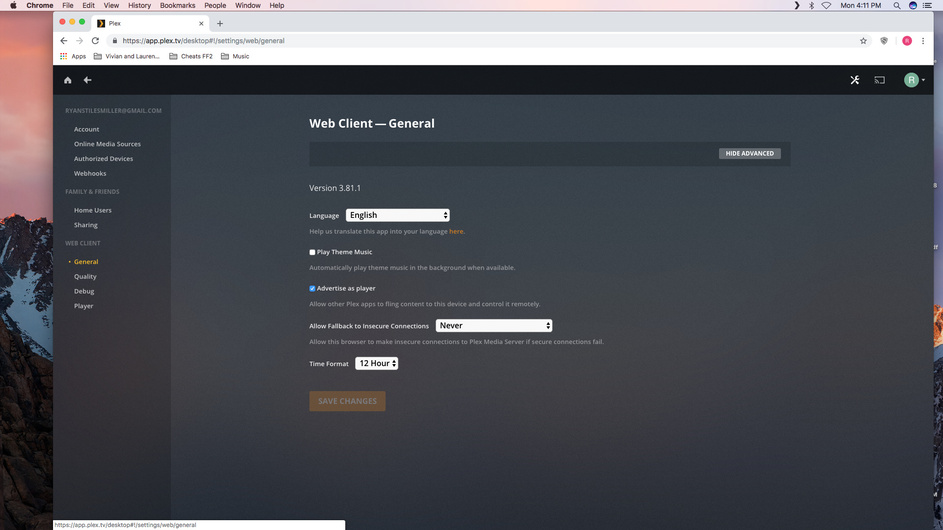Open the Vivian and Lauren bookmark folder
Screen dimensions: 943x530
click(127, 56)
